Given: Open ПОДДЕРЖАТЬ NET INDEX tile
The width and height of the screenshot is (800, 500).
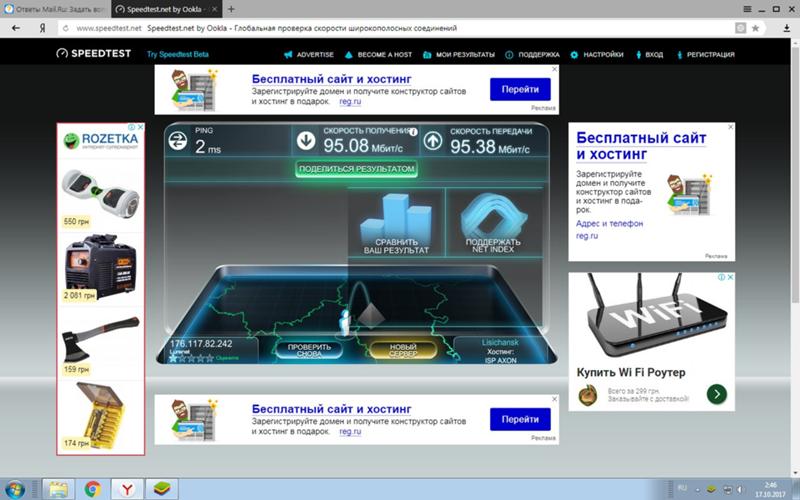Looking at the screenshot, I should pos(493,222).
